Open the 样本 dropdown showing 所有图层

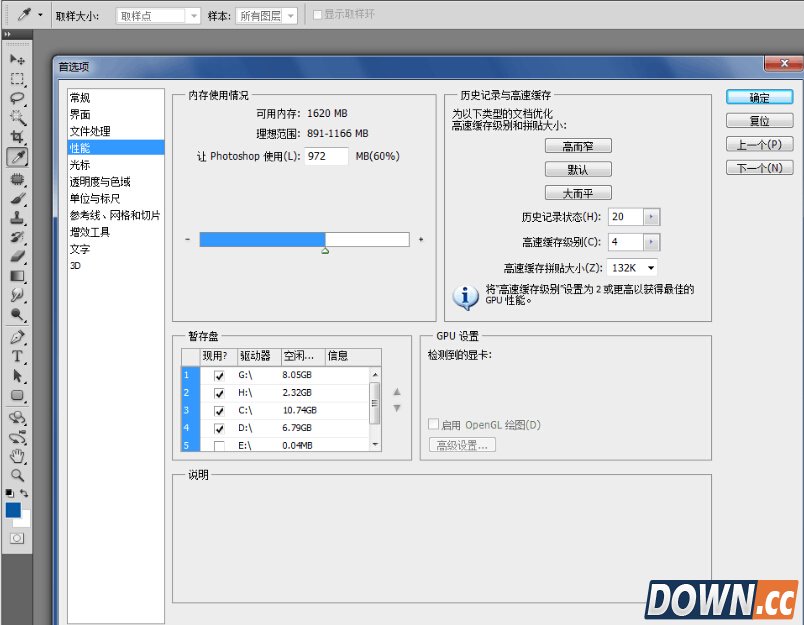tap(265, 14)
